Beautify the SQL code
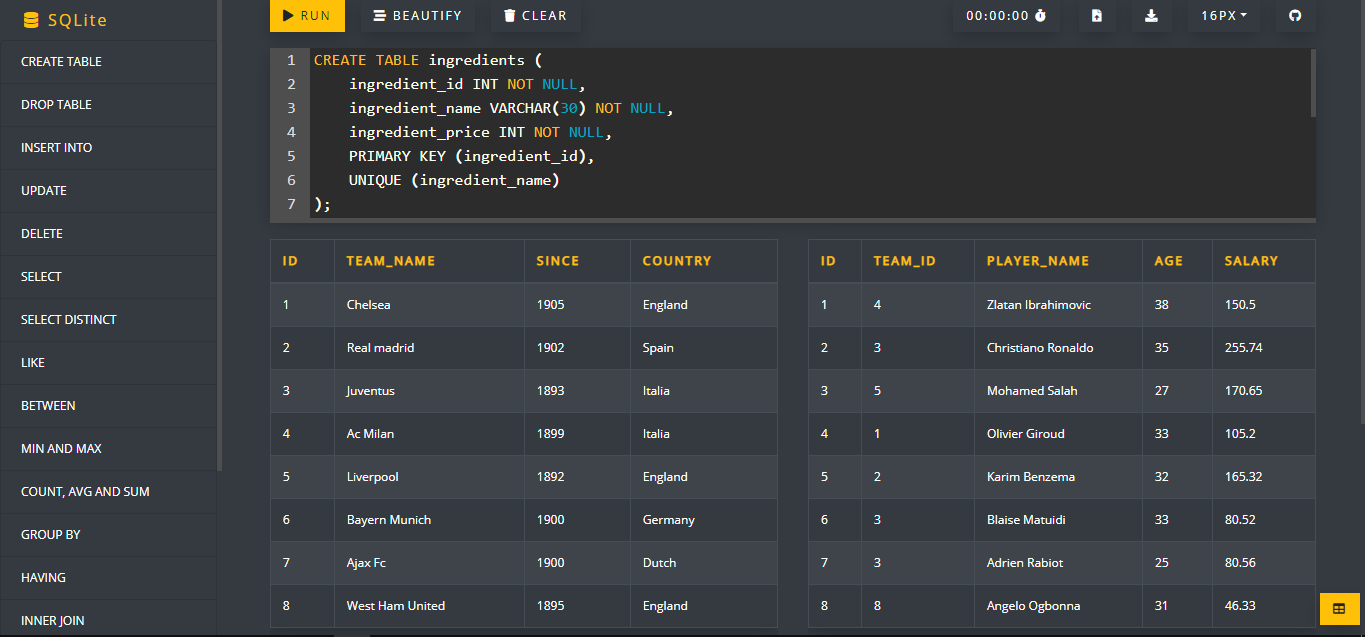Image resolution: width=1365 pixels, height=637 pixels. click(x=418, y=15)
